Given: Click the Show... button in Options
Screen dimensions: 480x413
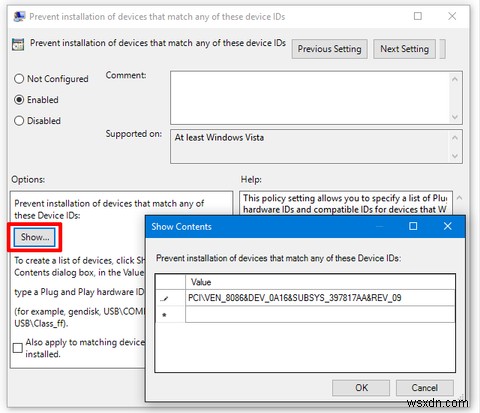Looking at the screenshot, I should pos(35,237).
